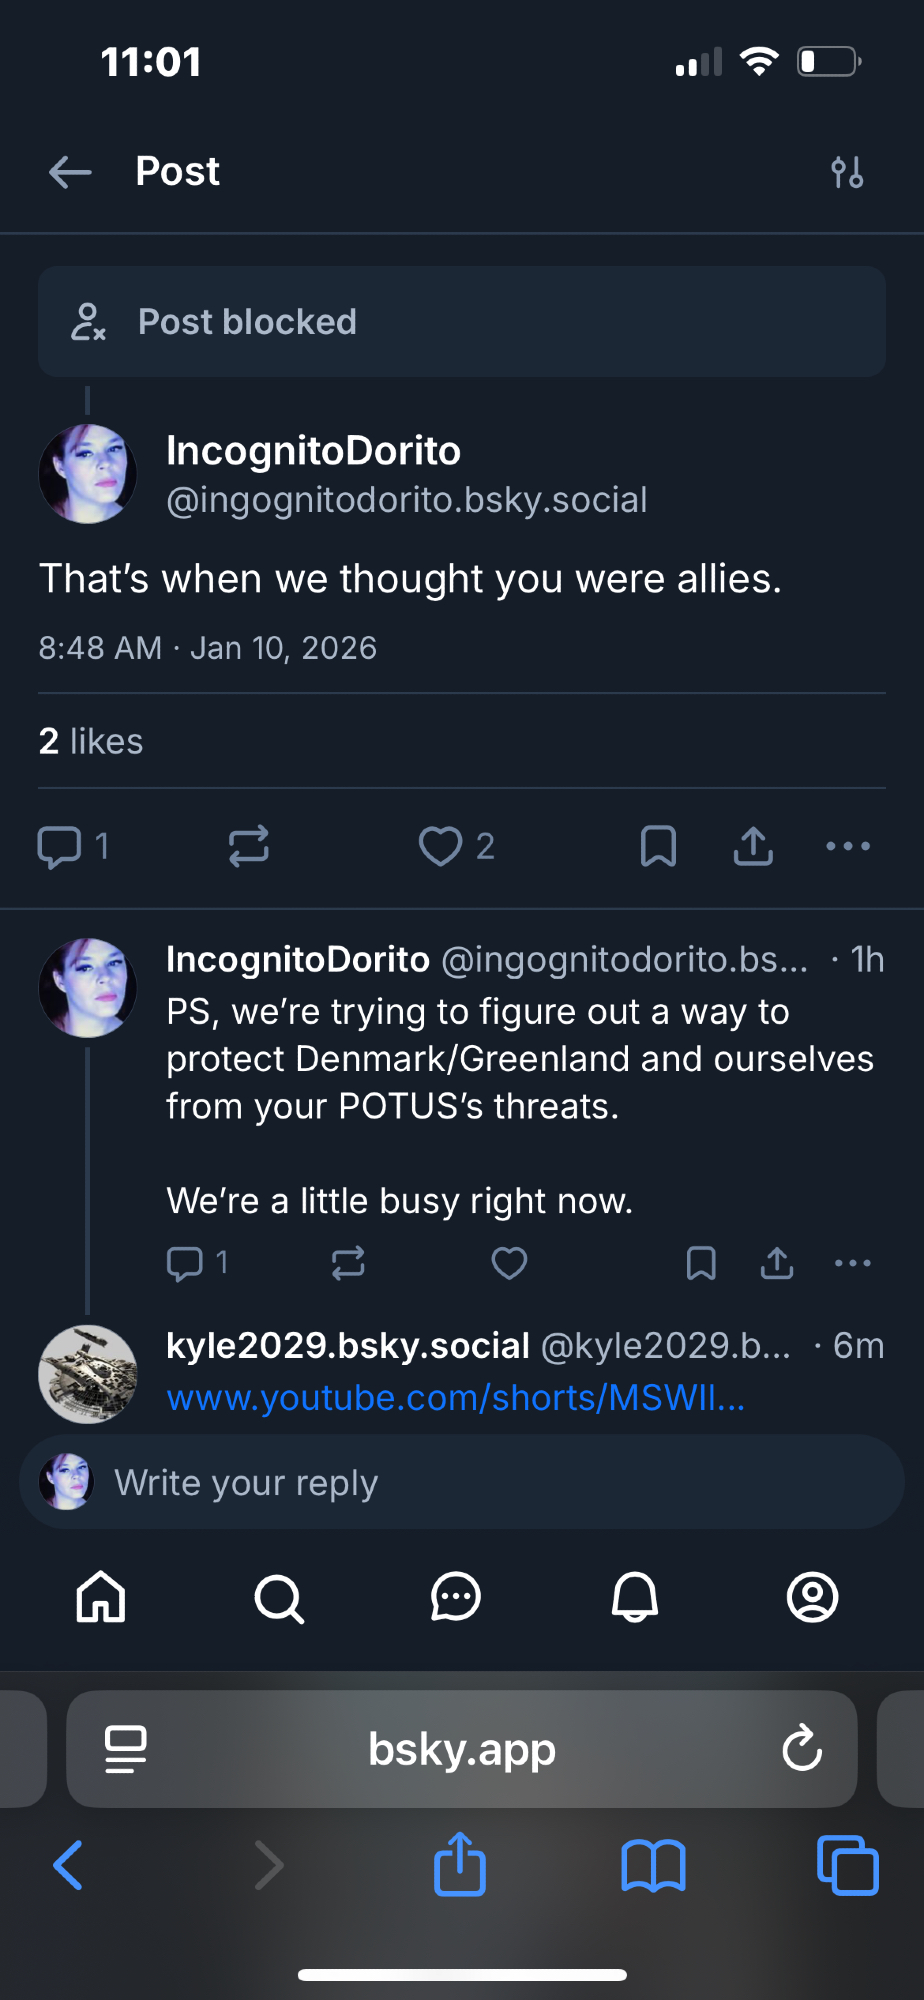View the 2 likes list
Screen dimensions: 924x2000
pyautogui.click(x=91, y=741)
